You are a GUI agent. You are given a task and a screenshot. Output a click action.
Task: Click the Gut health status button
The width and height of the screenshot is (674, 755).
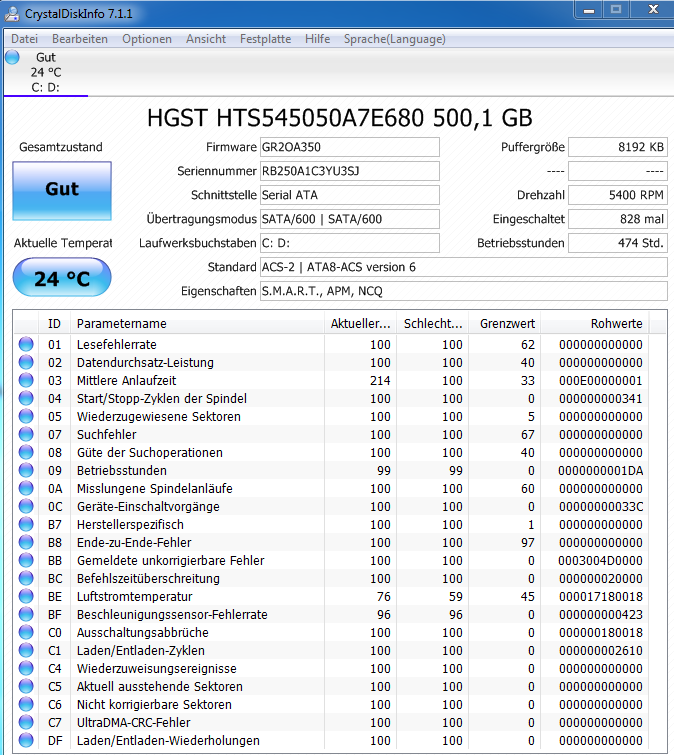click(x=62, y=191)
